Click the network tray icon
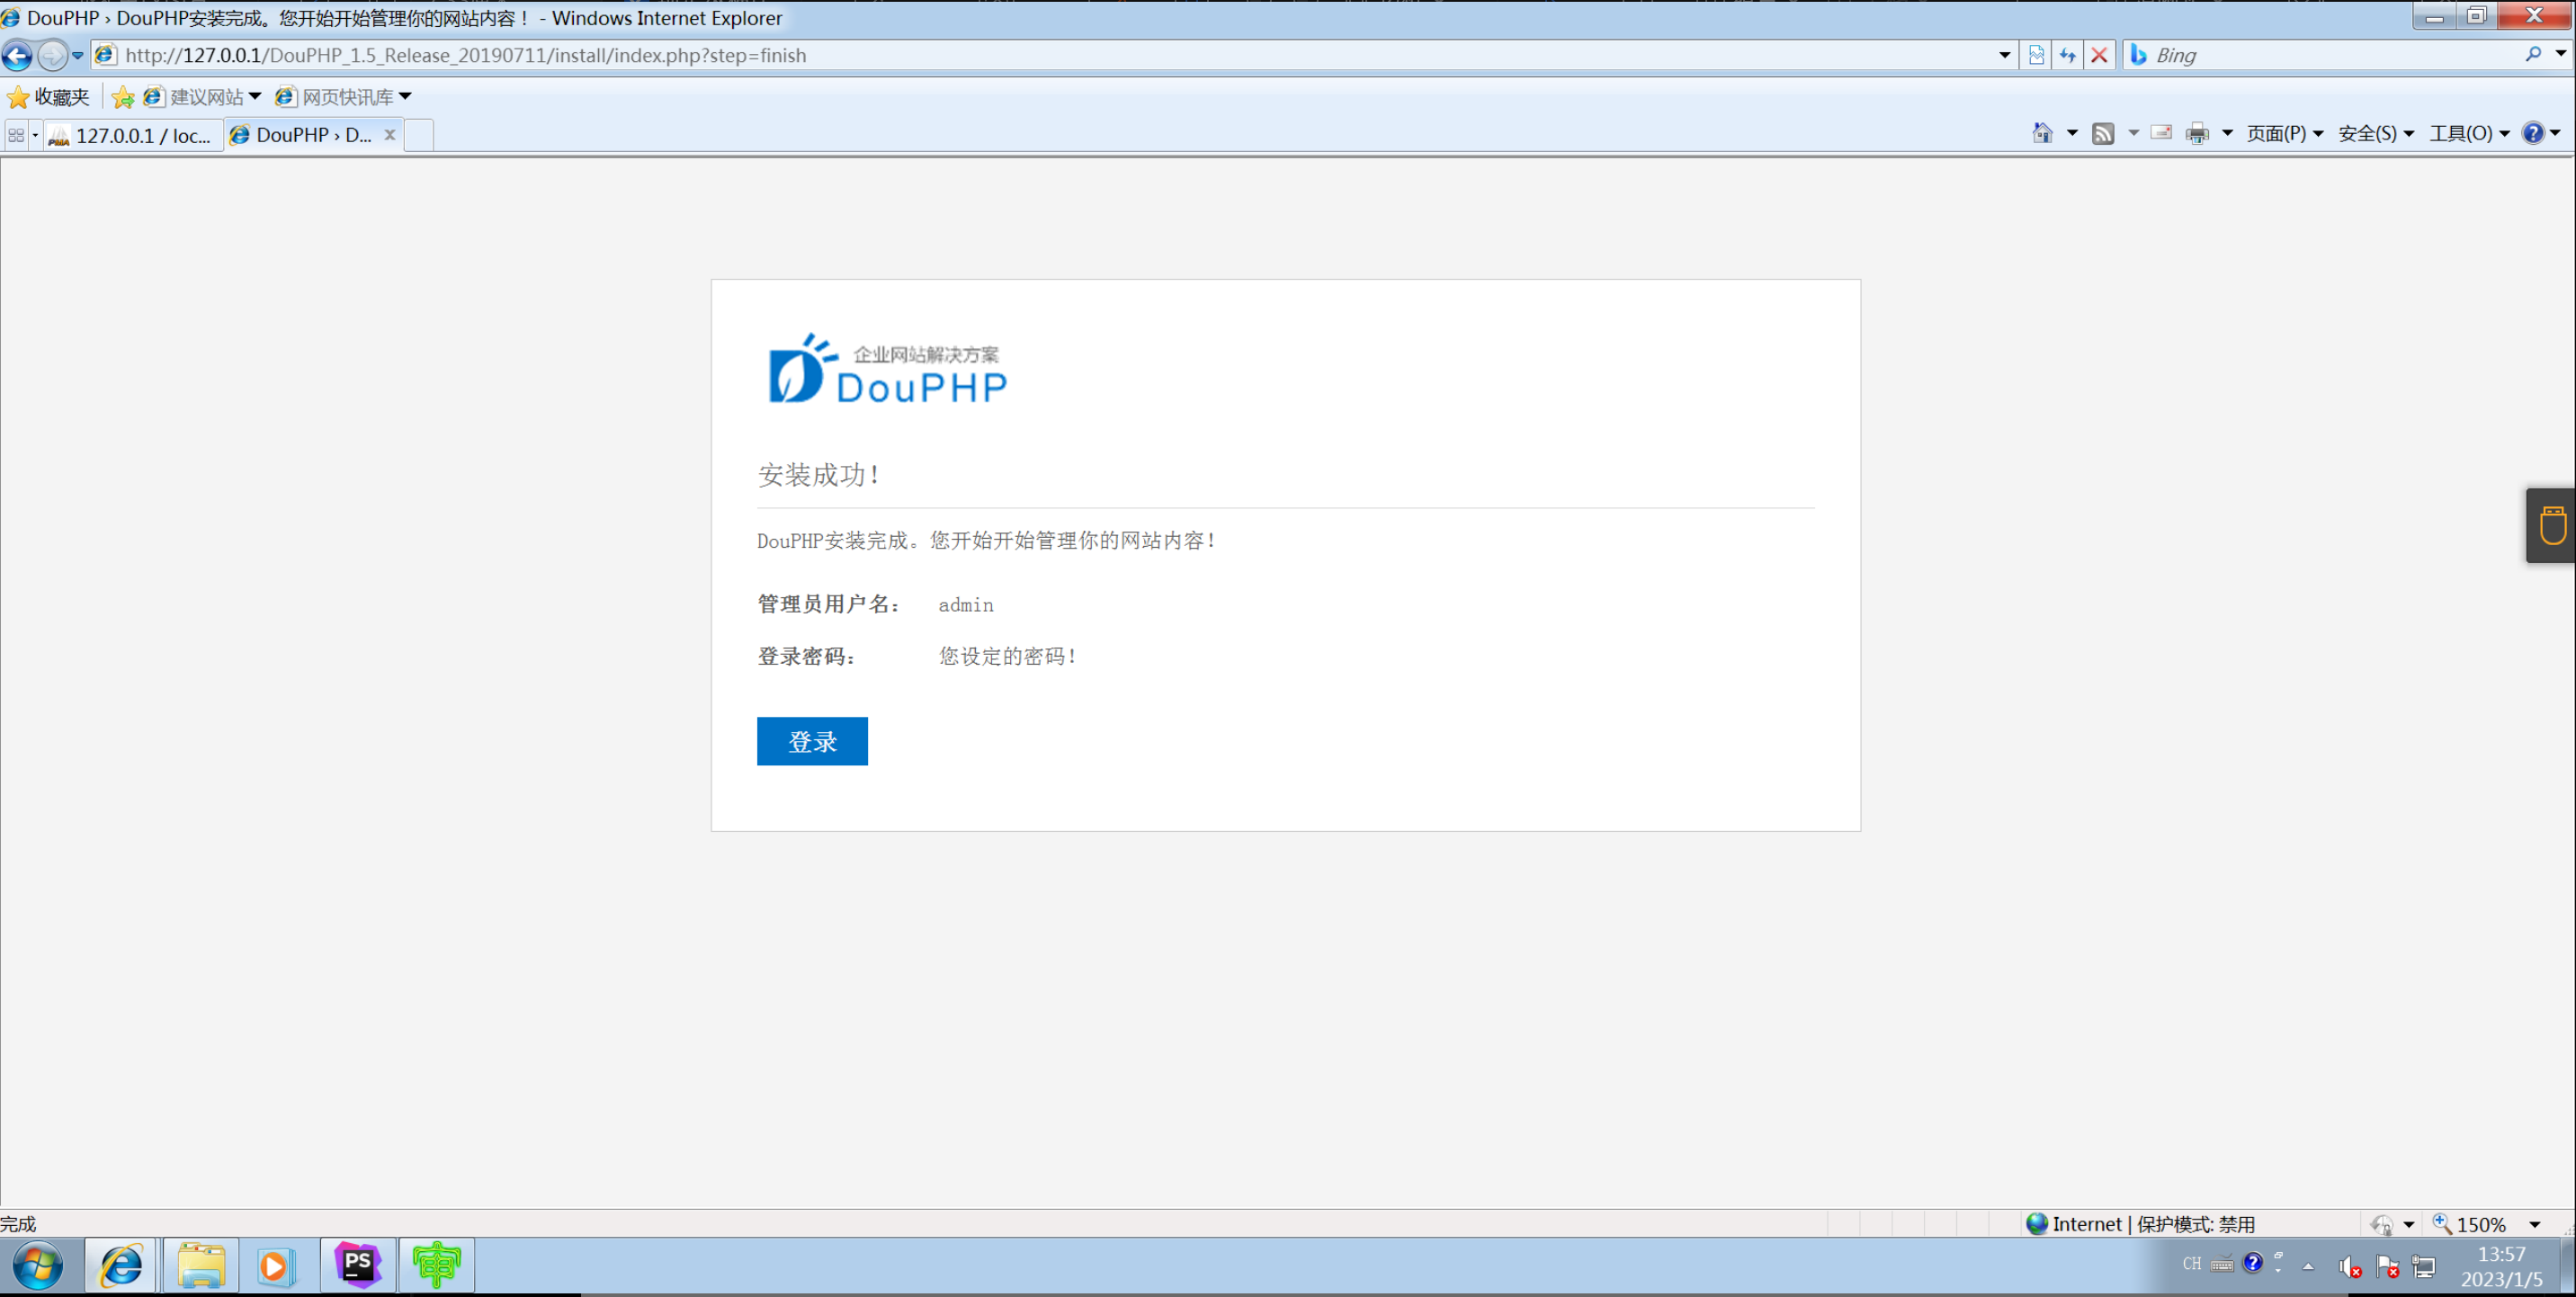Image resolution: width=2576 pixels, height=1297 pixels. point(2424,1267)
